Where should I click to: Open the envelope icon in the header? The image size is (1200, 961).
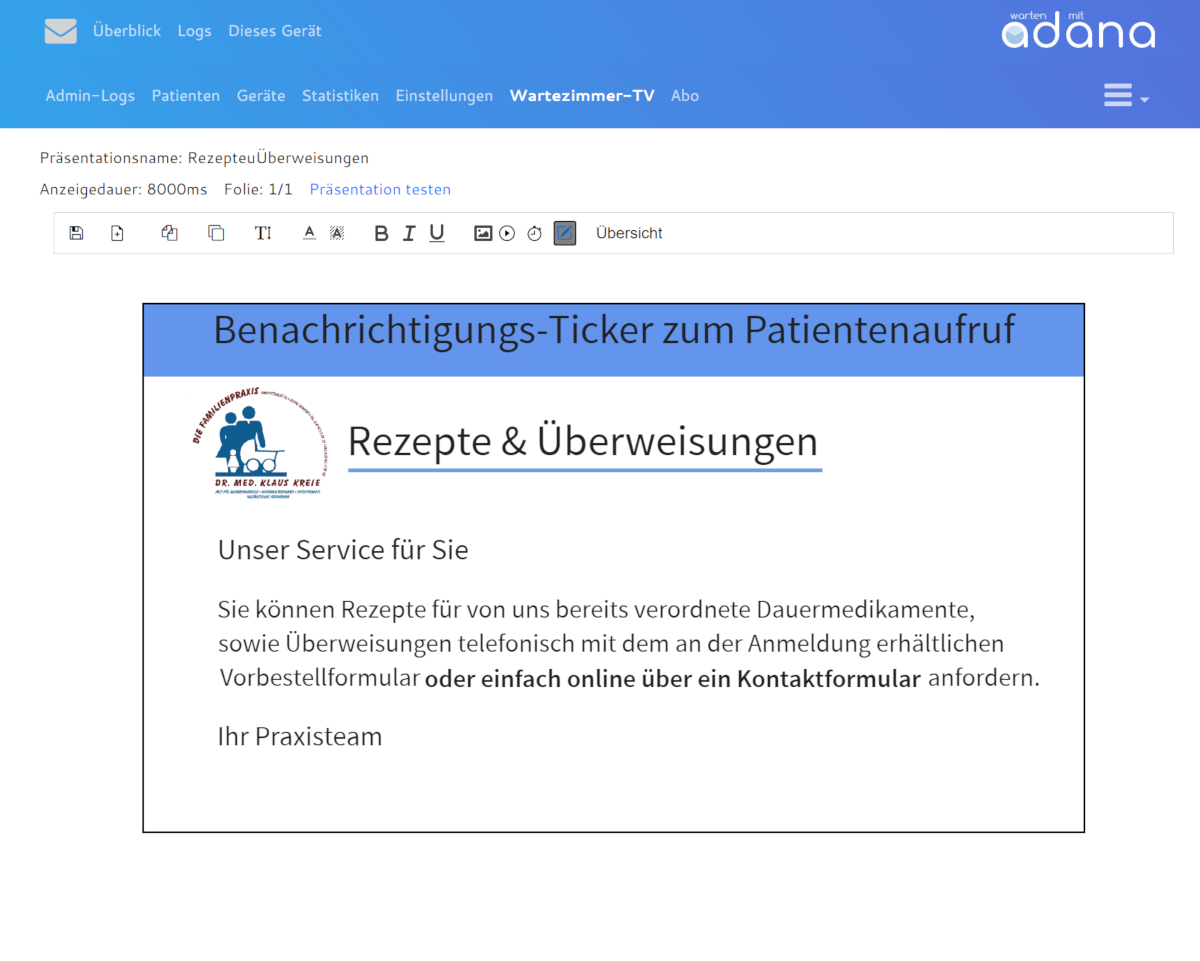[x=60, y=30]
